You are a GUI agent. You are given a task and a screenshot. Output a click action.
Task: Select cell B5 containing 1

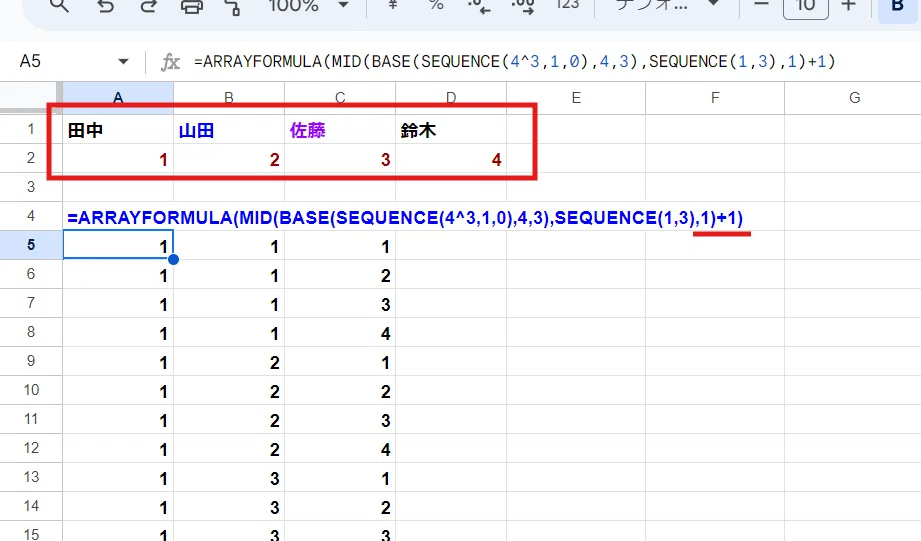(x=229, y=246)
